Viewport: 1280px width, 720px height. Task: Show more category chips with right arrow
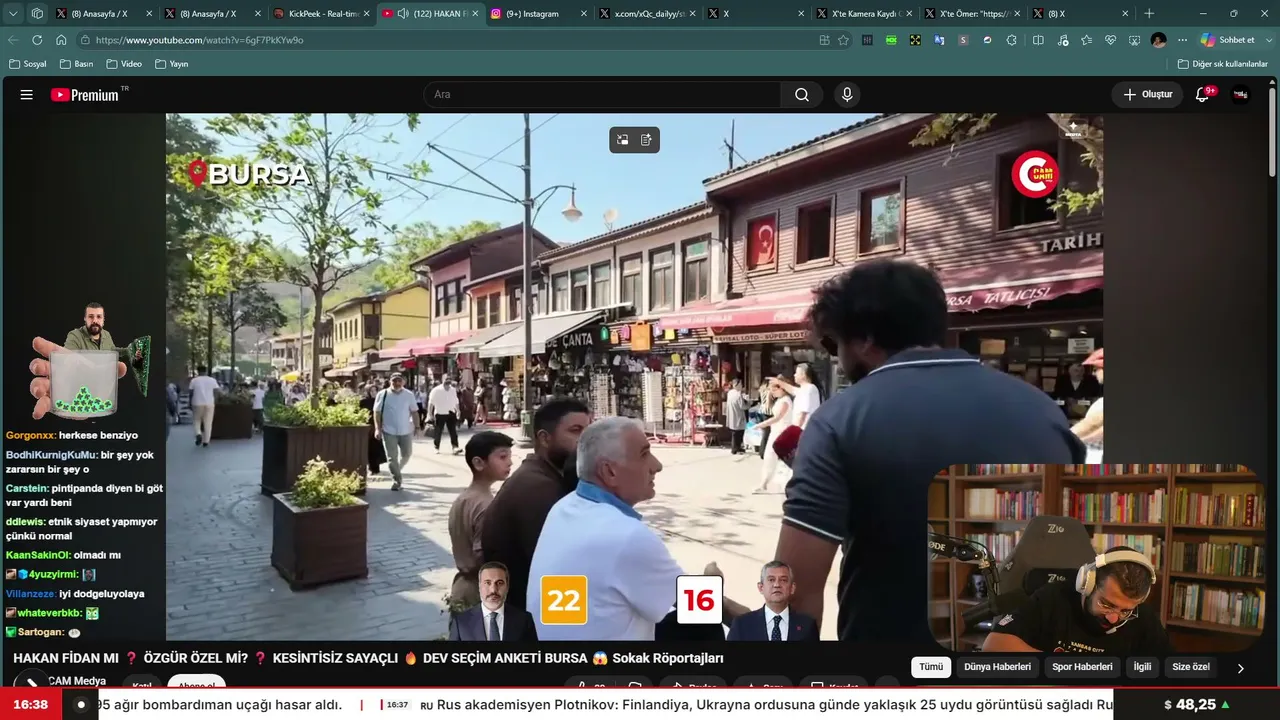coord(1241,668)
